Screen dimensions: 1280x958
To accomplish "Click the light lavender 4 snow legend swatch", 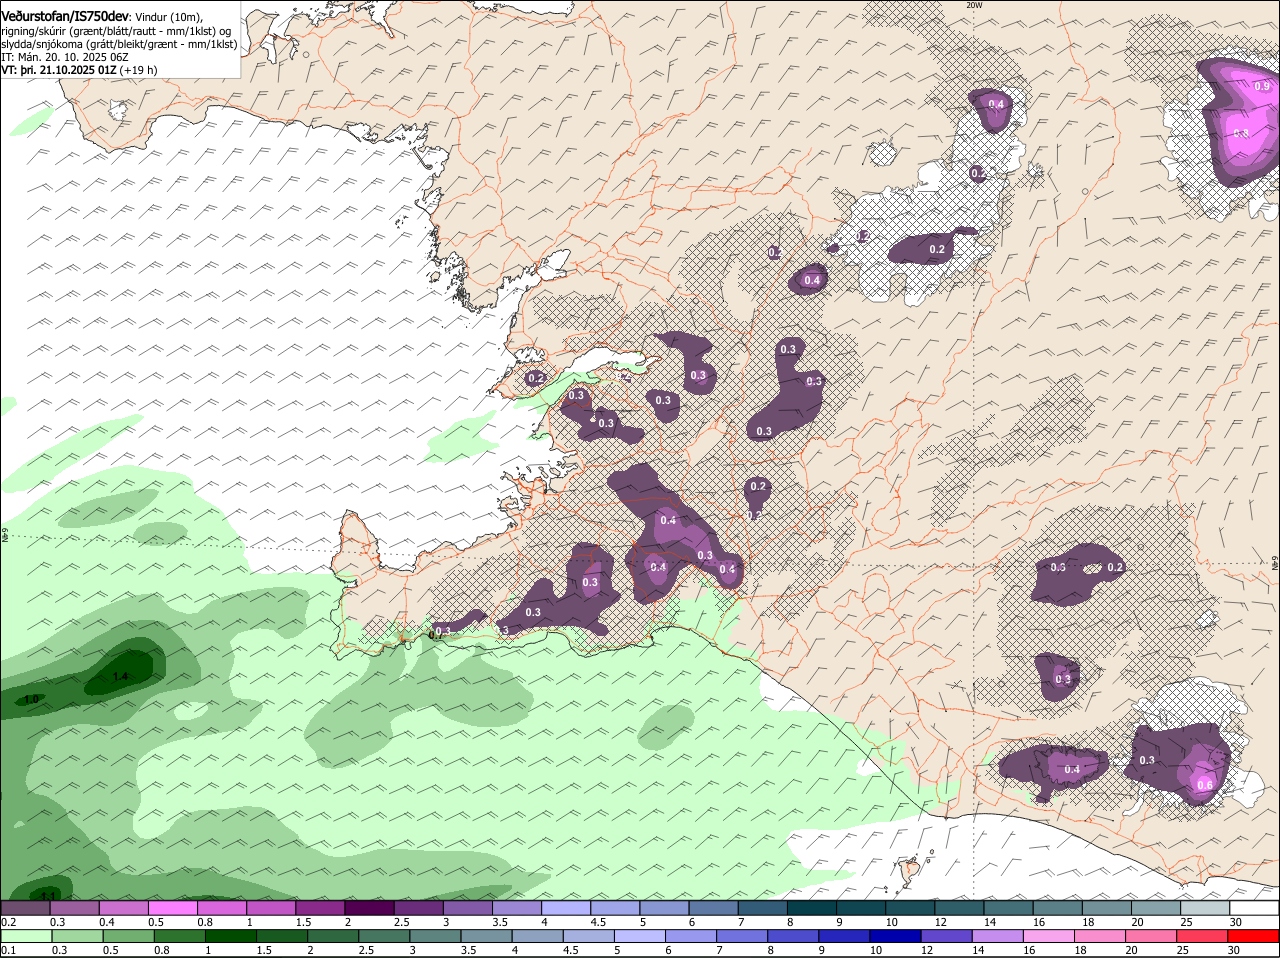I will tap(566, 908).
